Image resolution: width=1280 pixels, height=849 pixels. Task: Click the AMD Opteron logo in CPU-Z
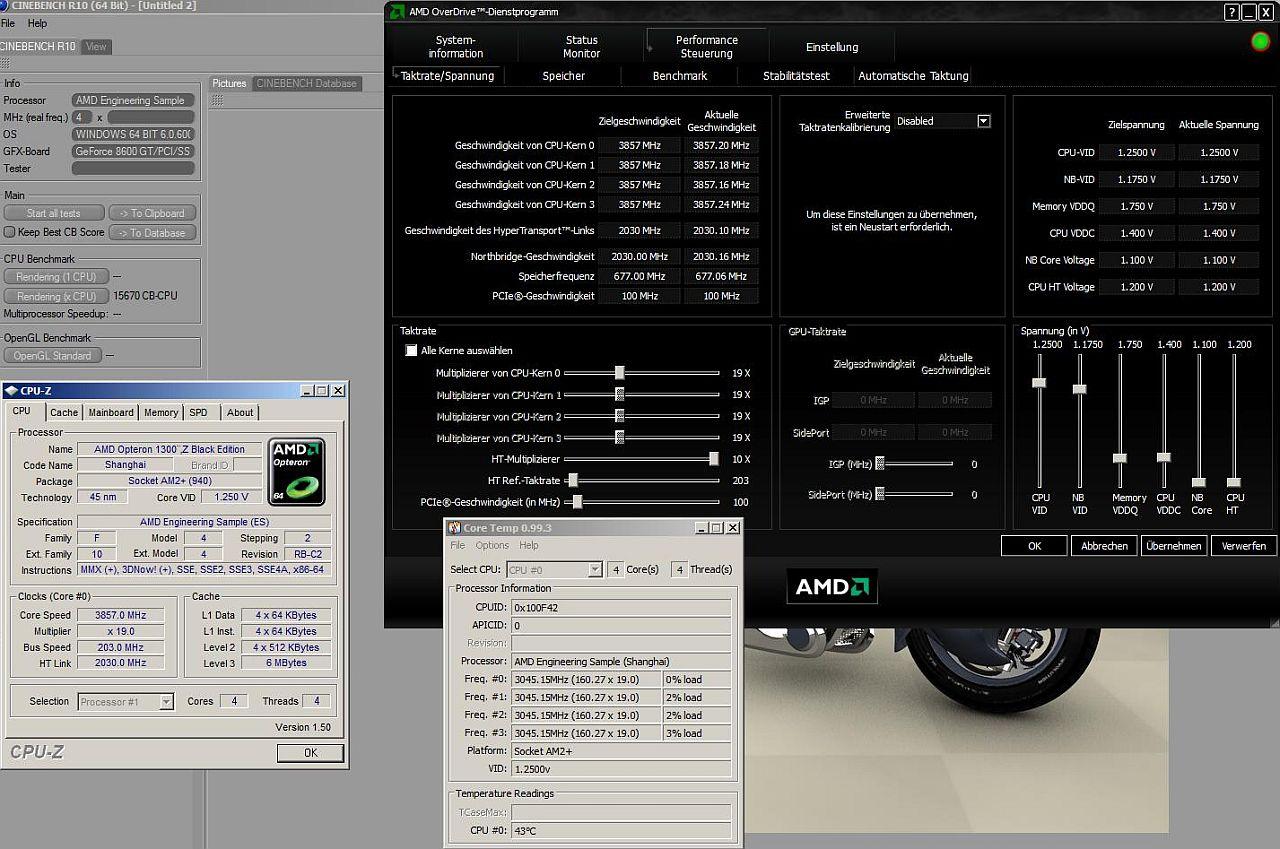click(x=297, y=471)
